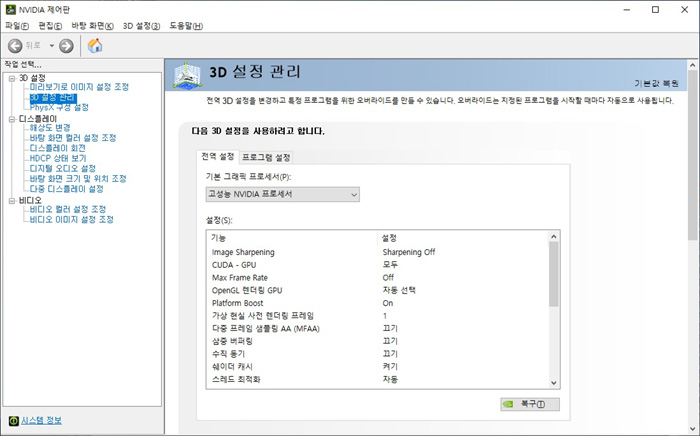Collapse the 비디오 tree node
The image size is (700, 436).
click(12, 201)
